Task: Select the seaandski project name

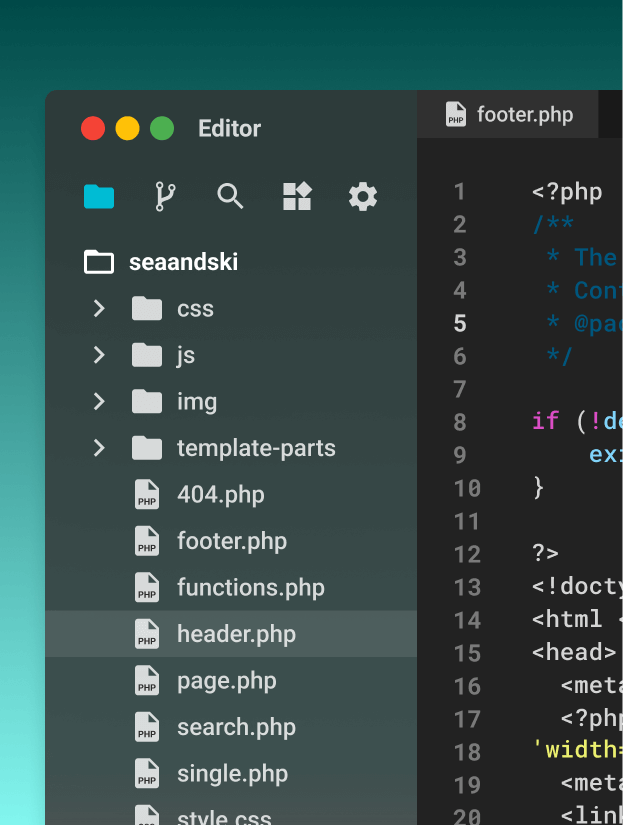Action: click(x=184, y=262)
